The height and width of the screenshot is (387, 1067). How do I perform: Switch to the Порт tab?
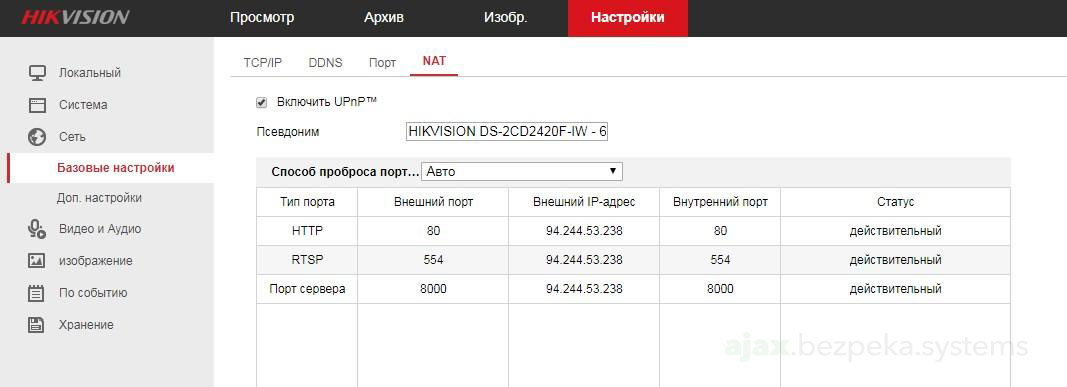[x=382, y=63]
